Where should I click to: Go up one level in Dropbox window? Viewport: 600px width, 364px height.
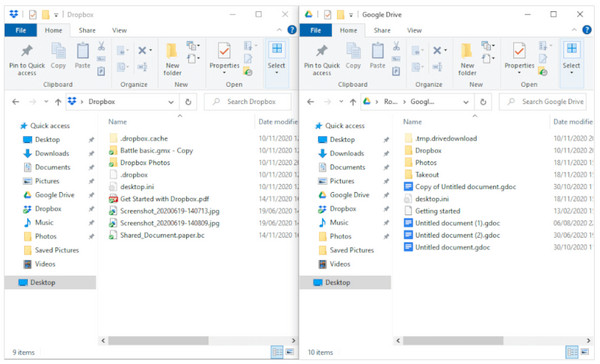[58, 102]
